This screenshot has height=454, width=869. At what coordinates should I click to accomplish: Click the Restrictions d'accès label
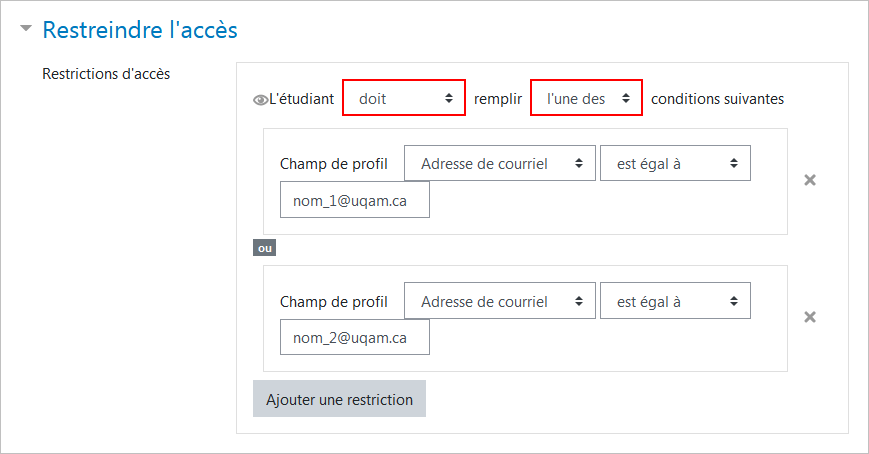106,74
